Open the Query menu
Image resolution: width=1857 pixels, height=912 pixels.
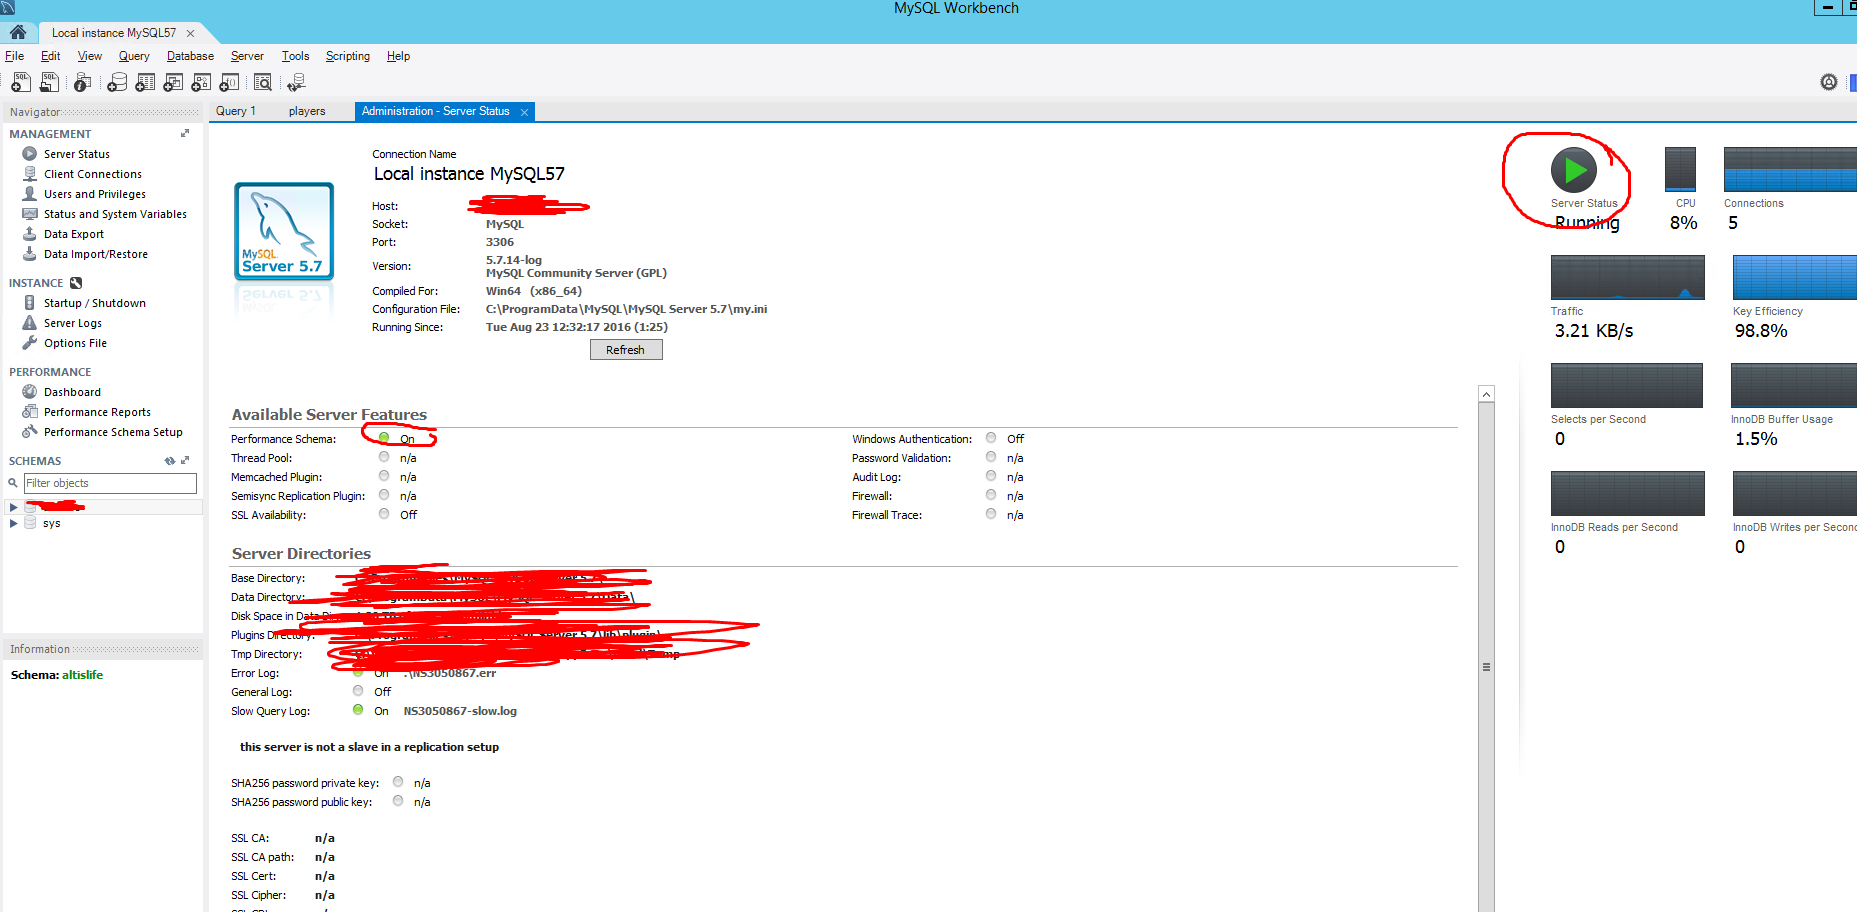coord(134,56)
